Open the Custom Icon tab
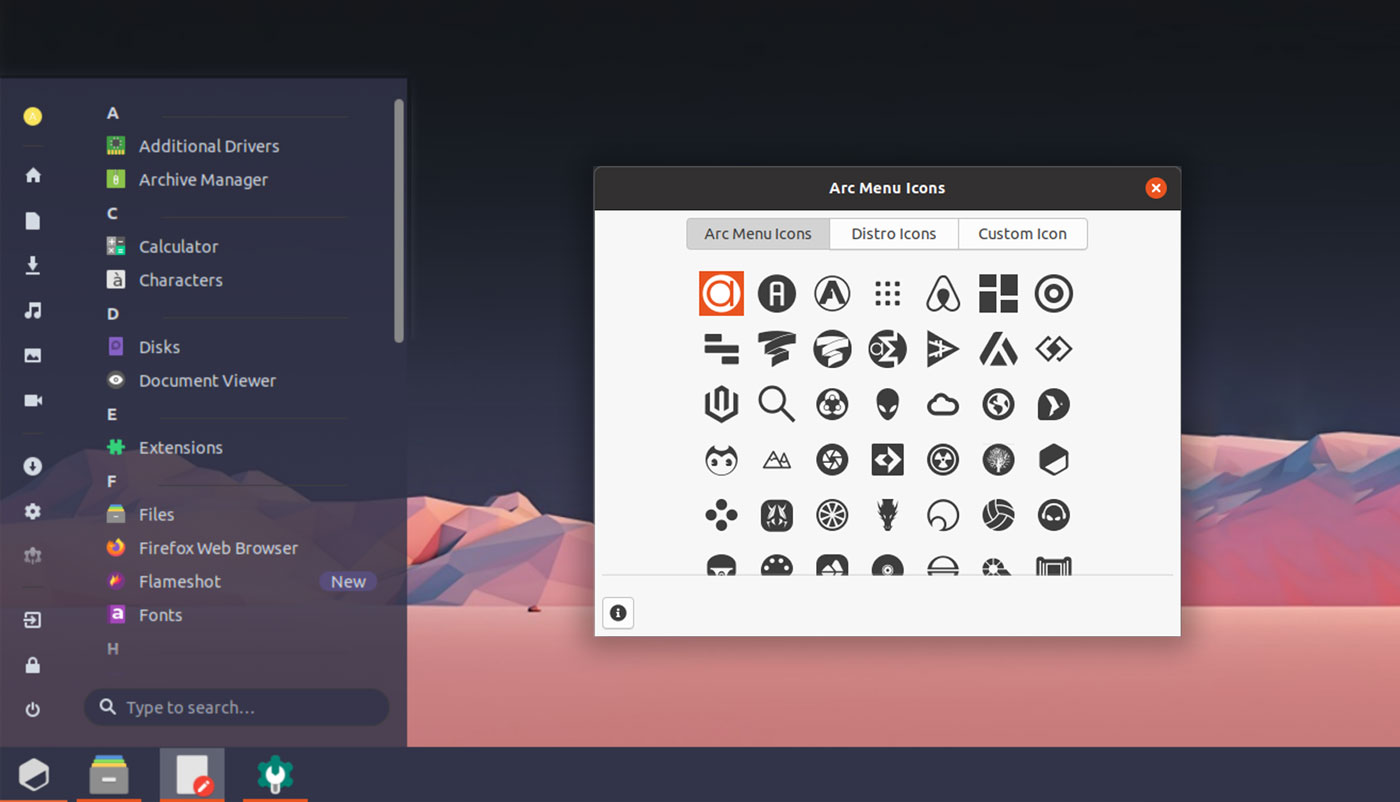The image size is (1400, 802). click(x=1022, y=233)
